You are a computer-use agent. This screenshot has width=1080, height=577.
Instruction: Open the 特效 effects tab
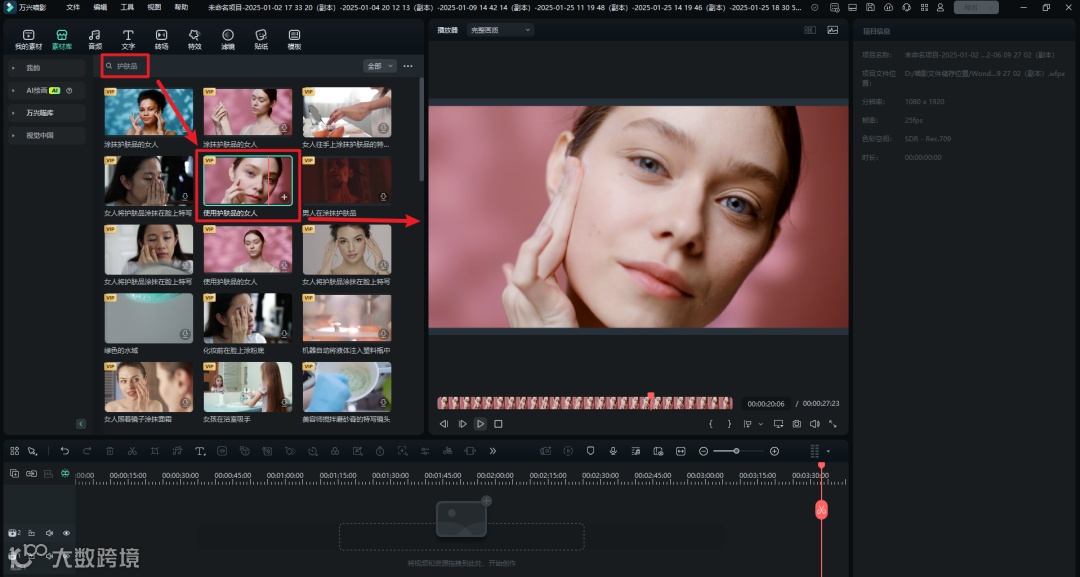tap(194, 40)
